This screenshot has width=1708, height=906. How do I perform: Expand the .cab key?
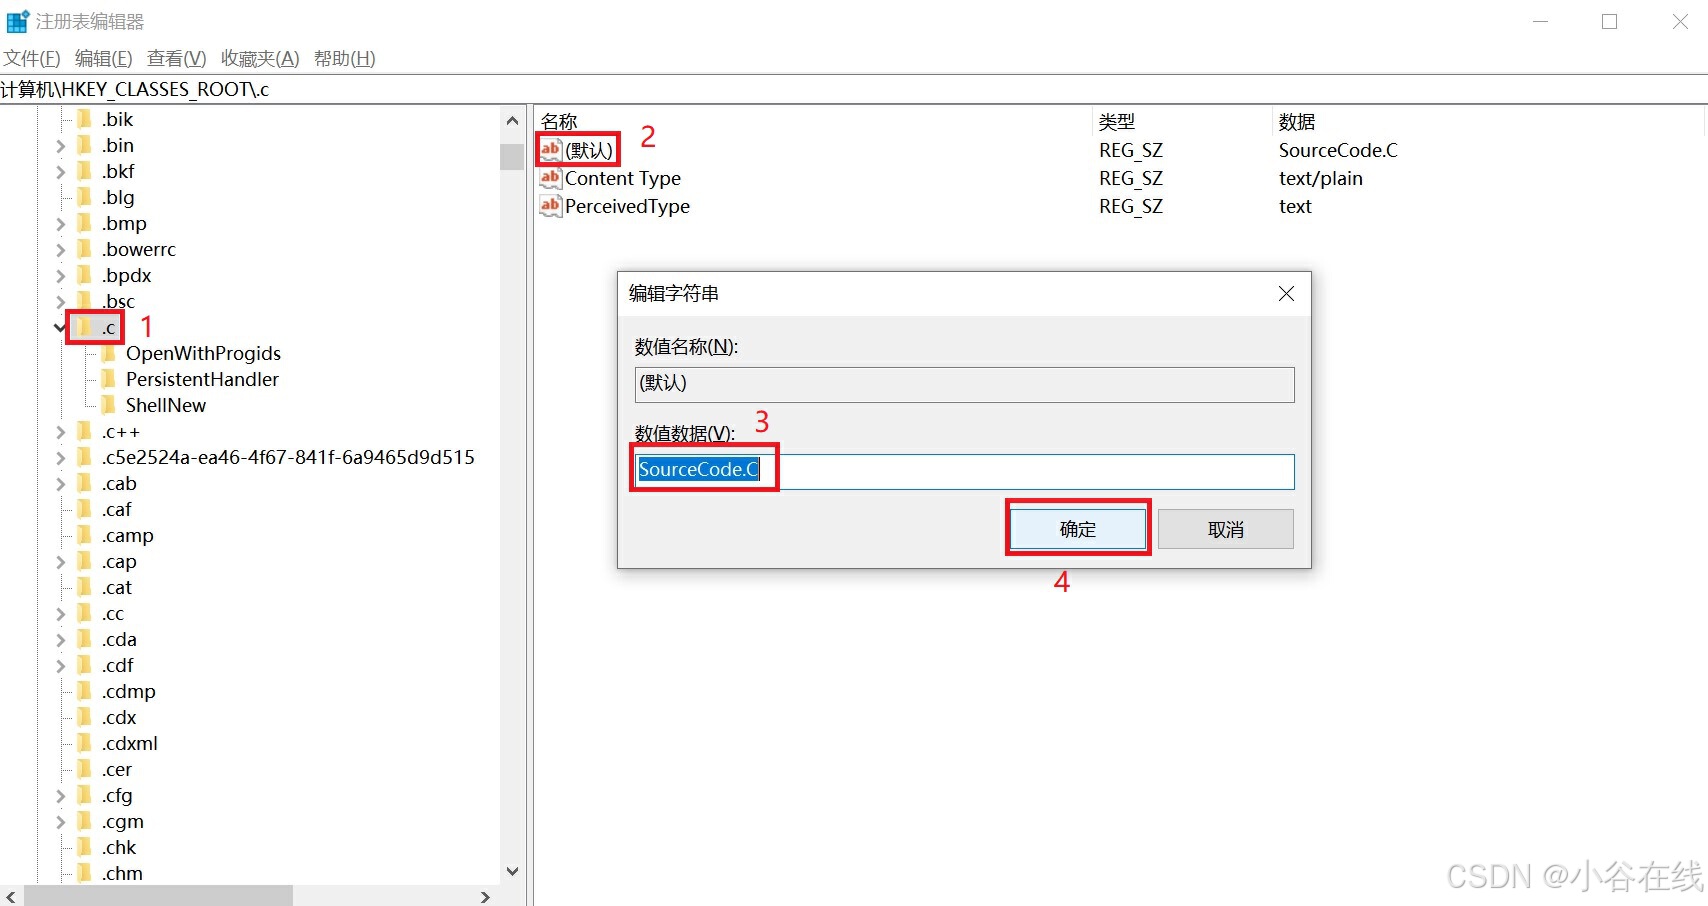point(60,483)
